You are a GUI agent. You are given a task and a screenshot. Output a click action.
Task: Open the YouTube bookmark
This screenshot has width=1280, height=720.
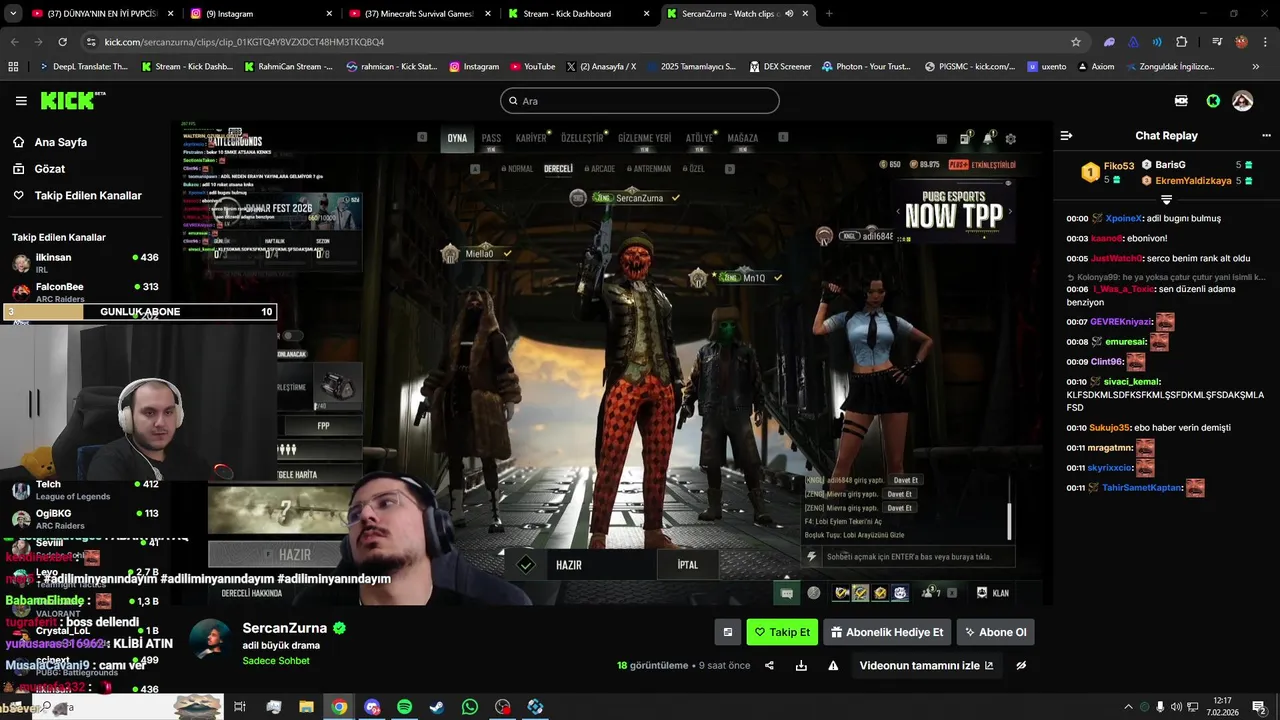532,67
